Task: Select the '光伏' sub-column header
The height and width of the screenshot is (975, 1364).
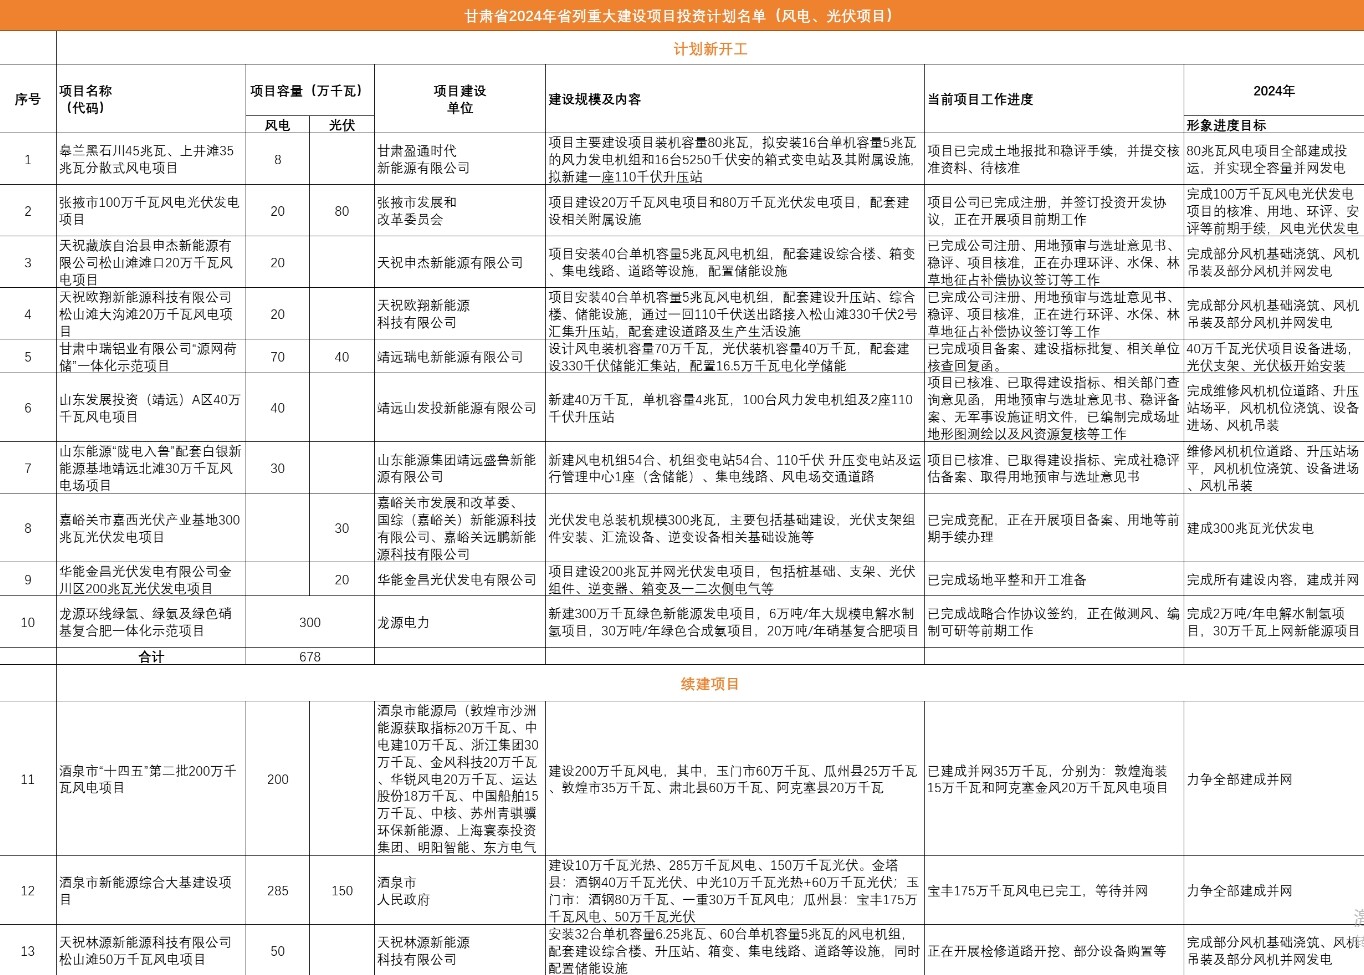Action: click(x=342, y=125)
